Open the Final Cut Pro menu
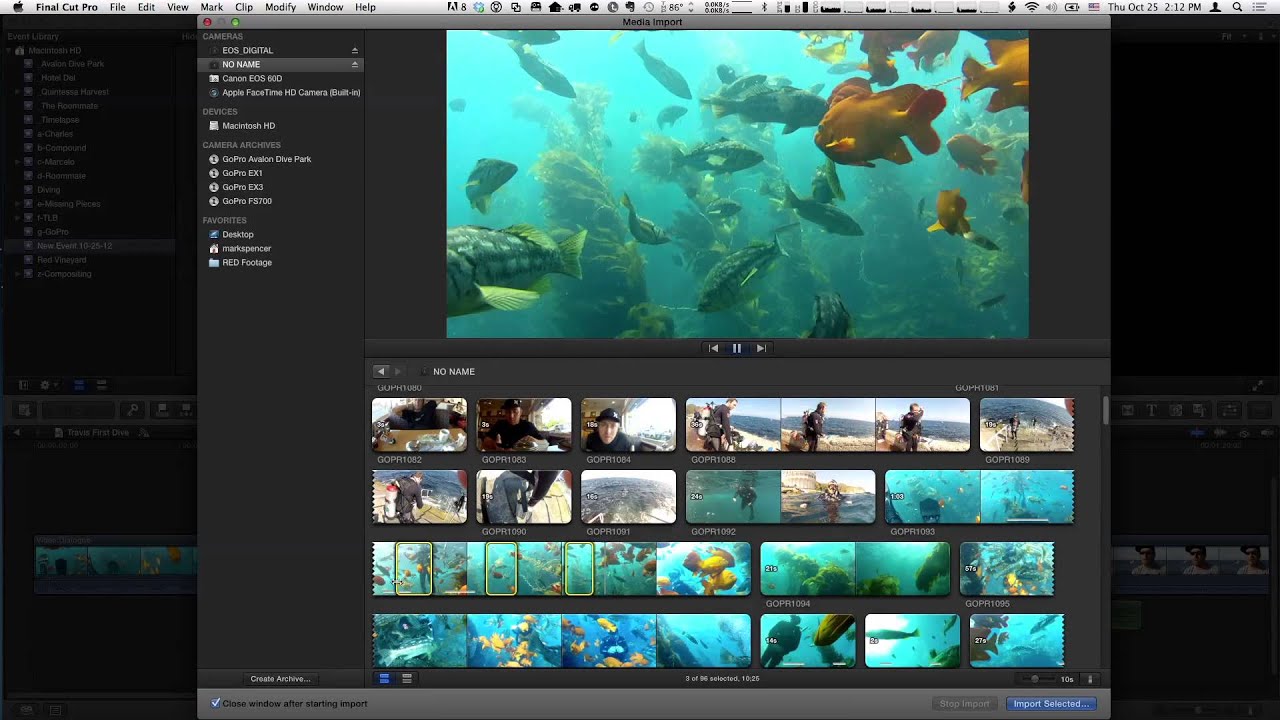Screen dimensions: 1280x720 pyautogui.click(x=67, y=7)
